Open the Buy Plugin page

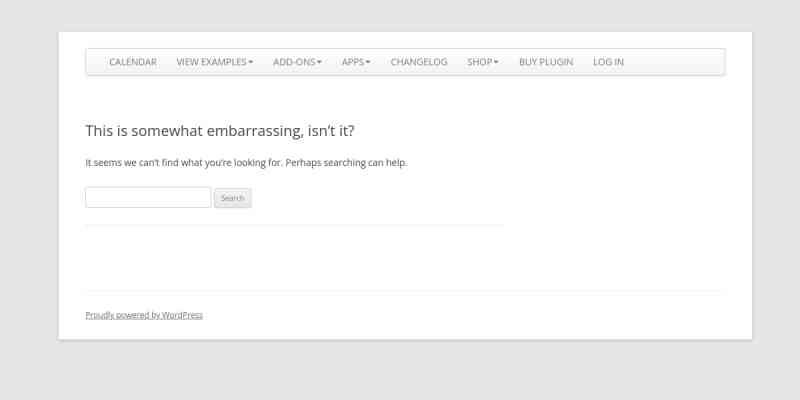[x=546, y=62]
